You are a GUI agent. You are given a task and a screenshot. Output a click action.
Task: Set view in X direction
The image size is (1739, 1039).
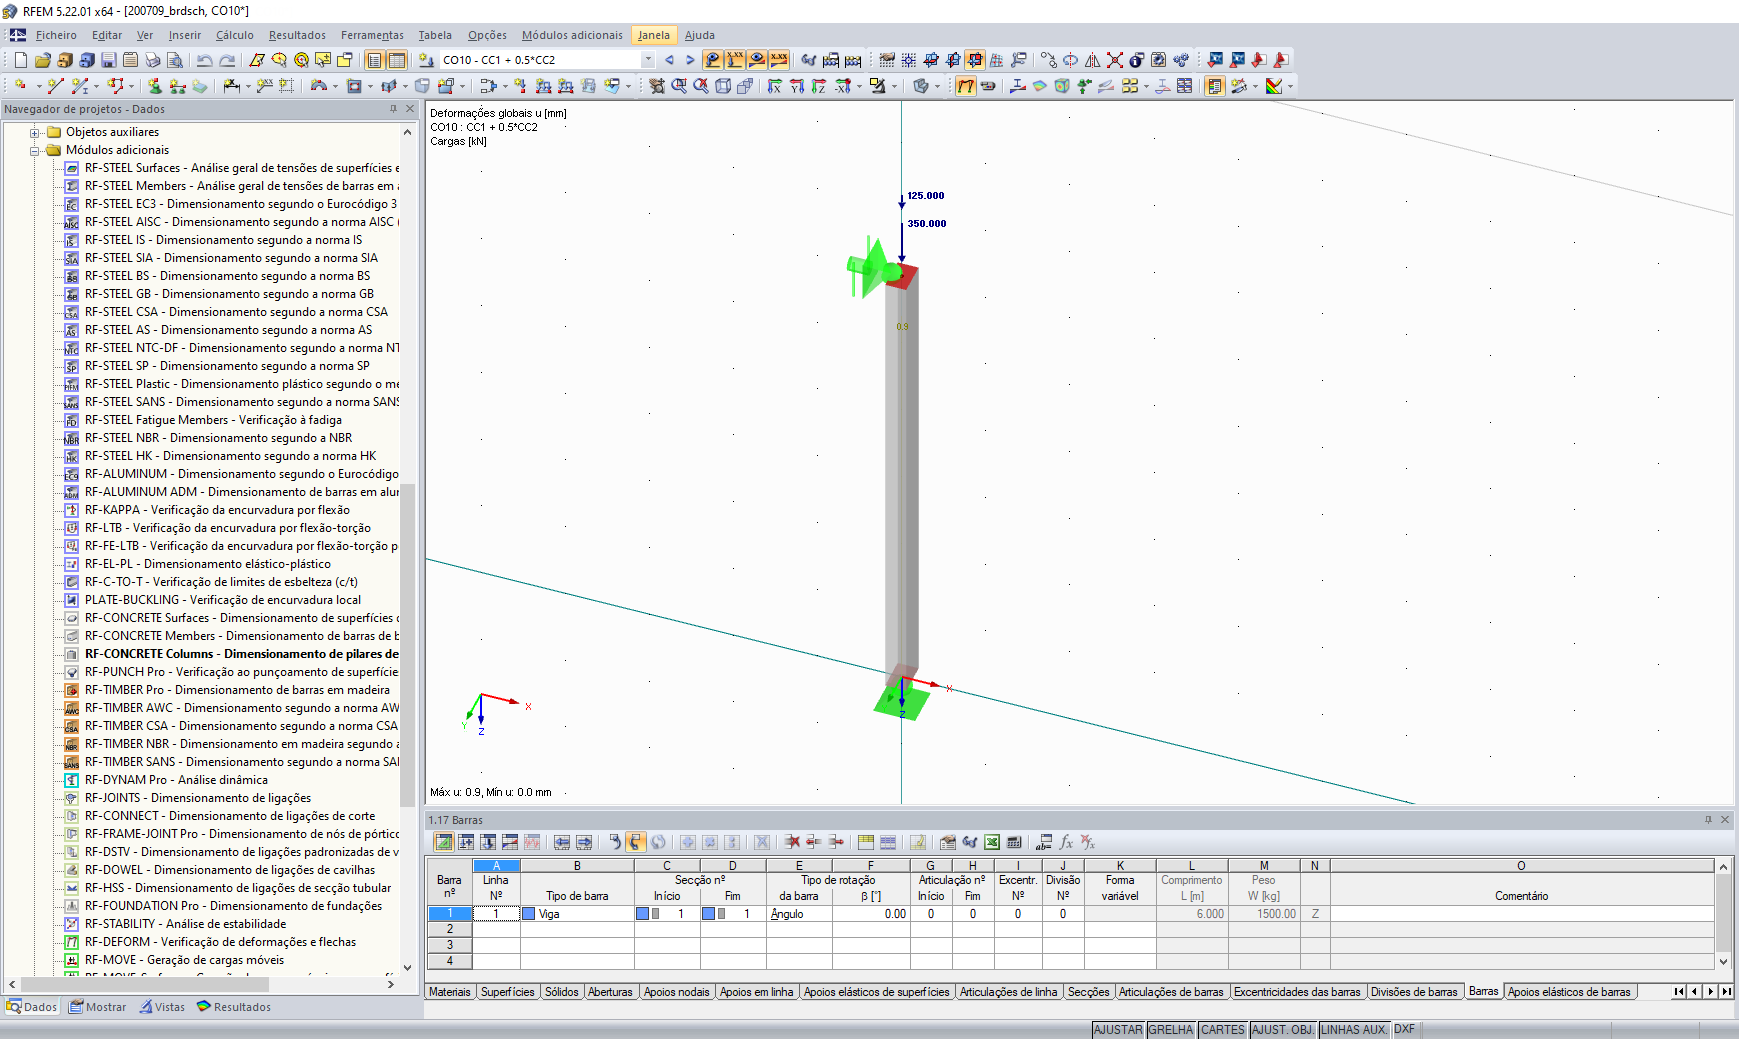(x=775, y=87)
